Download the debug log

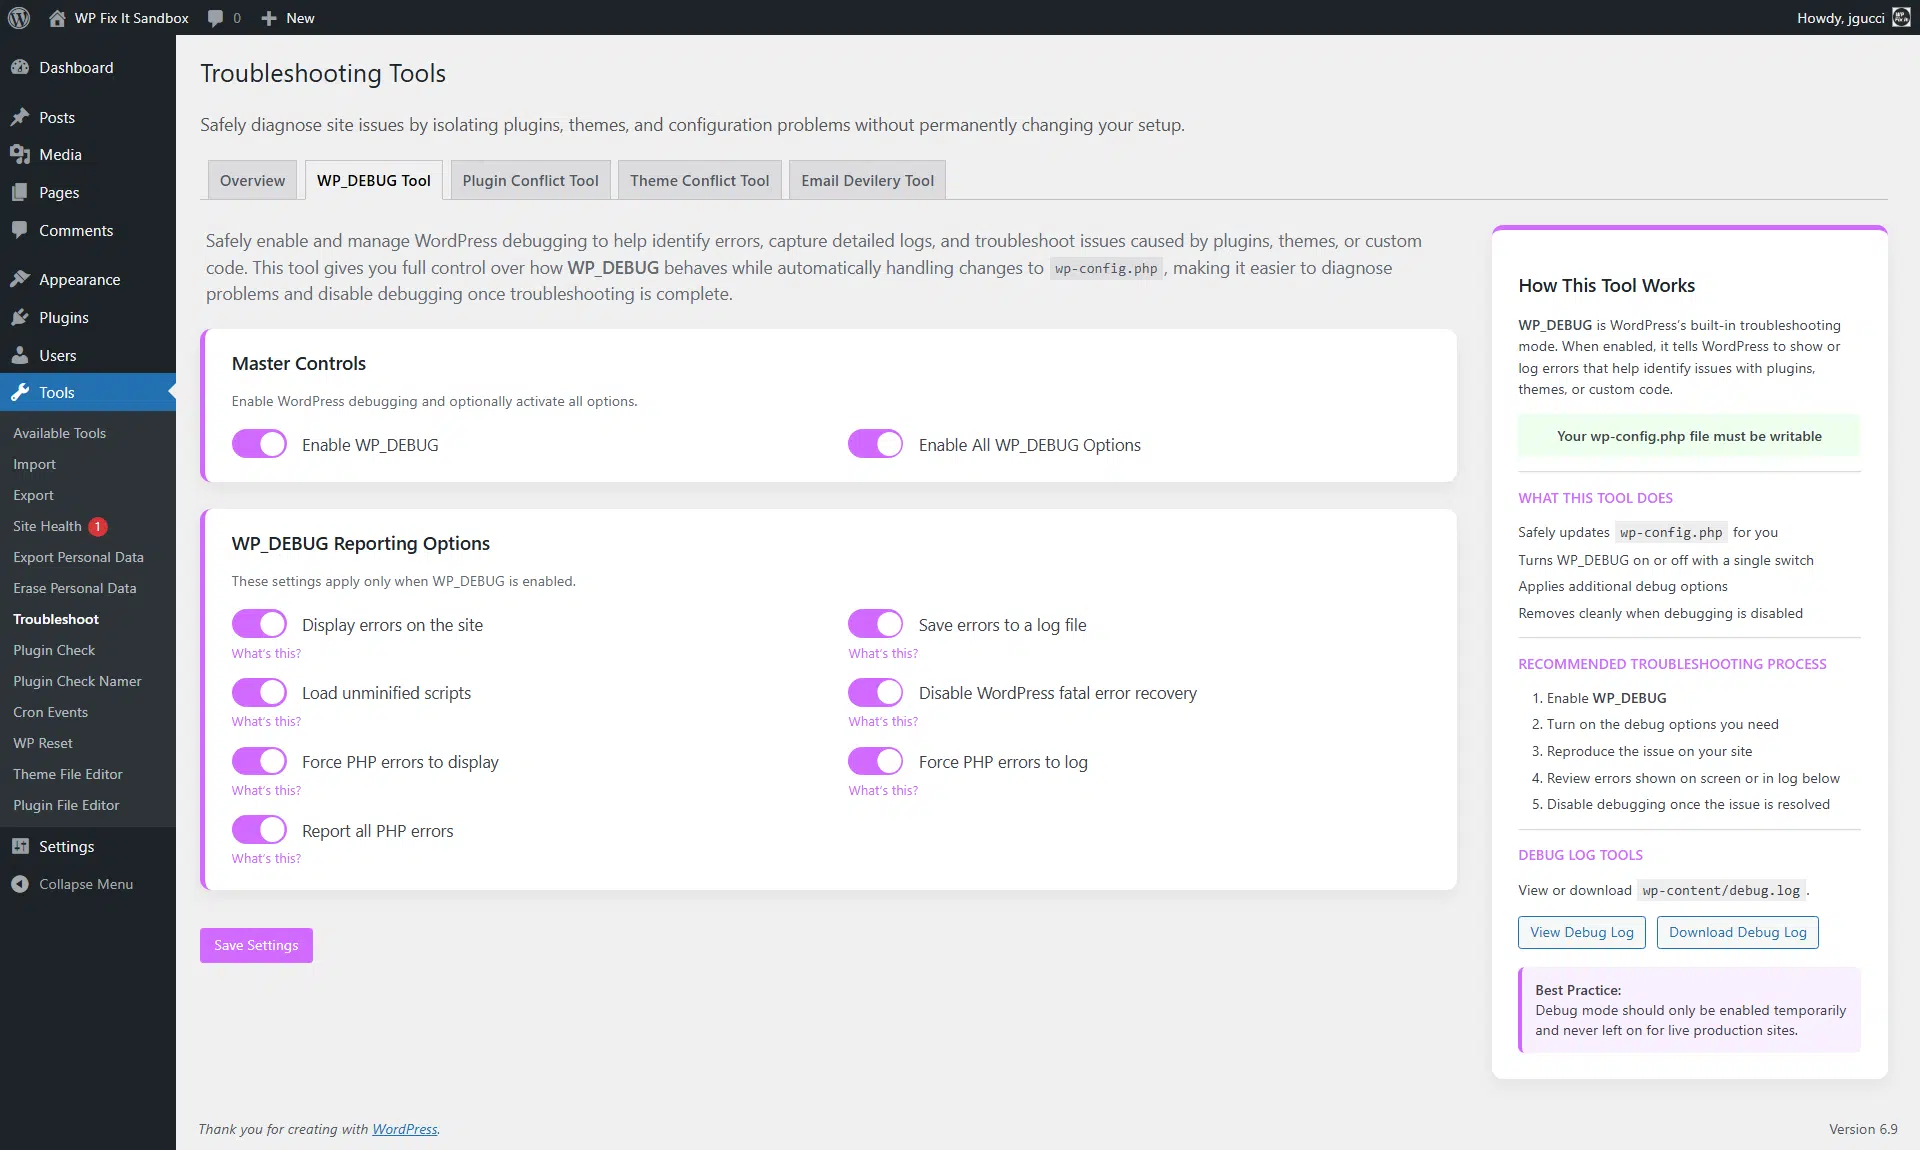(1736, 932)
